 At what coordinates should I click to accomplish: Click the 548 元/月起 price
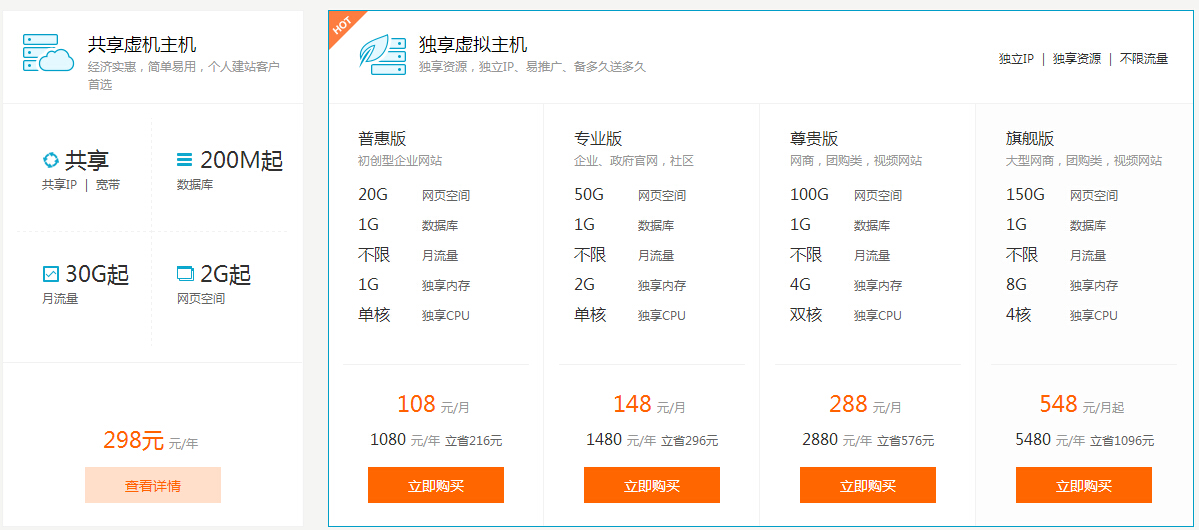pyautogui.click(x=1082, y=404)
